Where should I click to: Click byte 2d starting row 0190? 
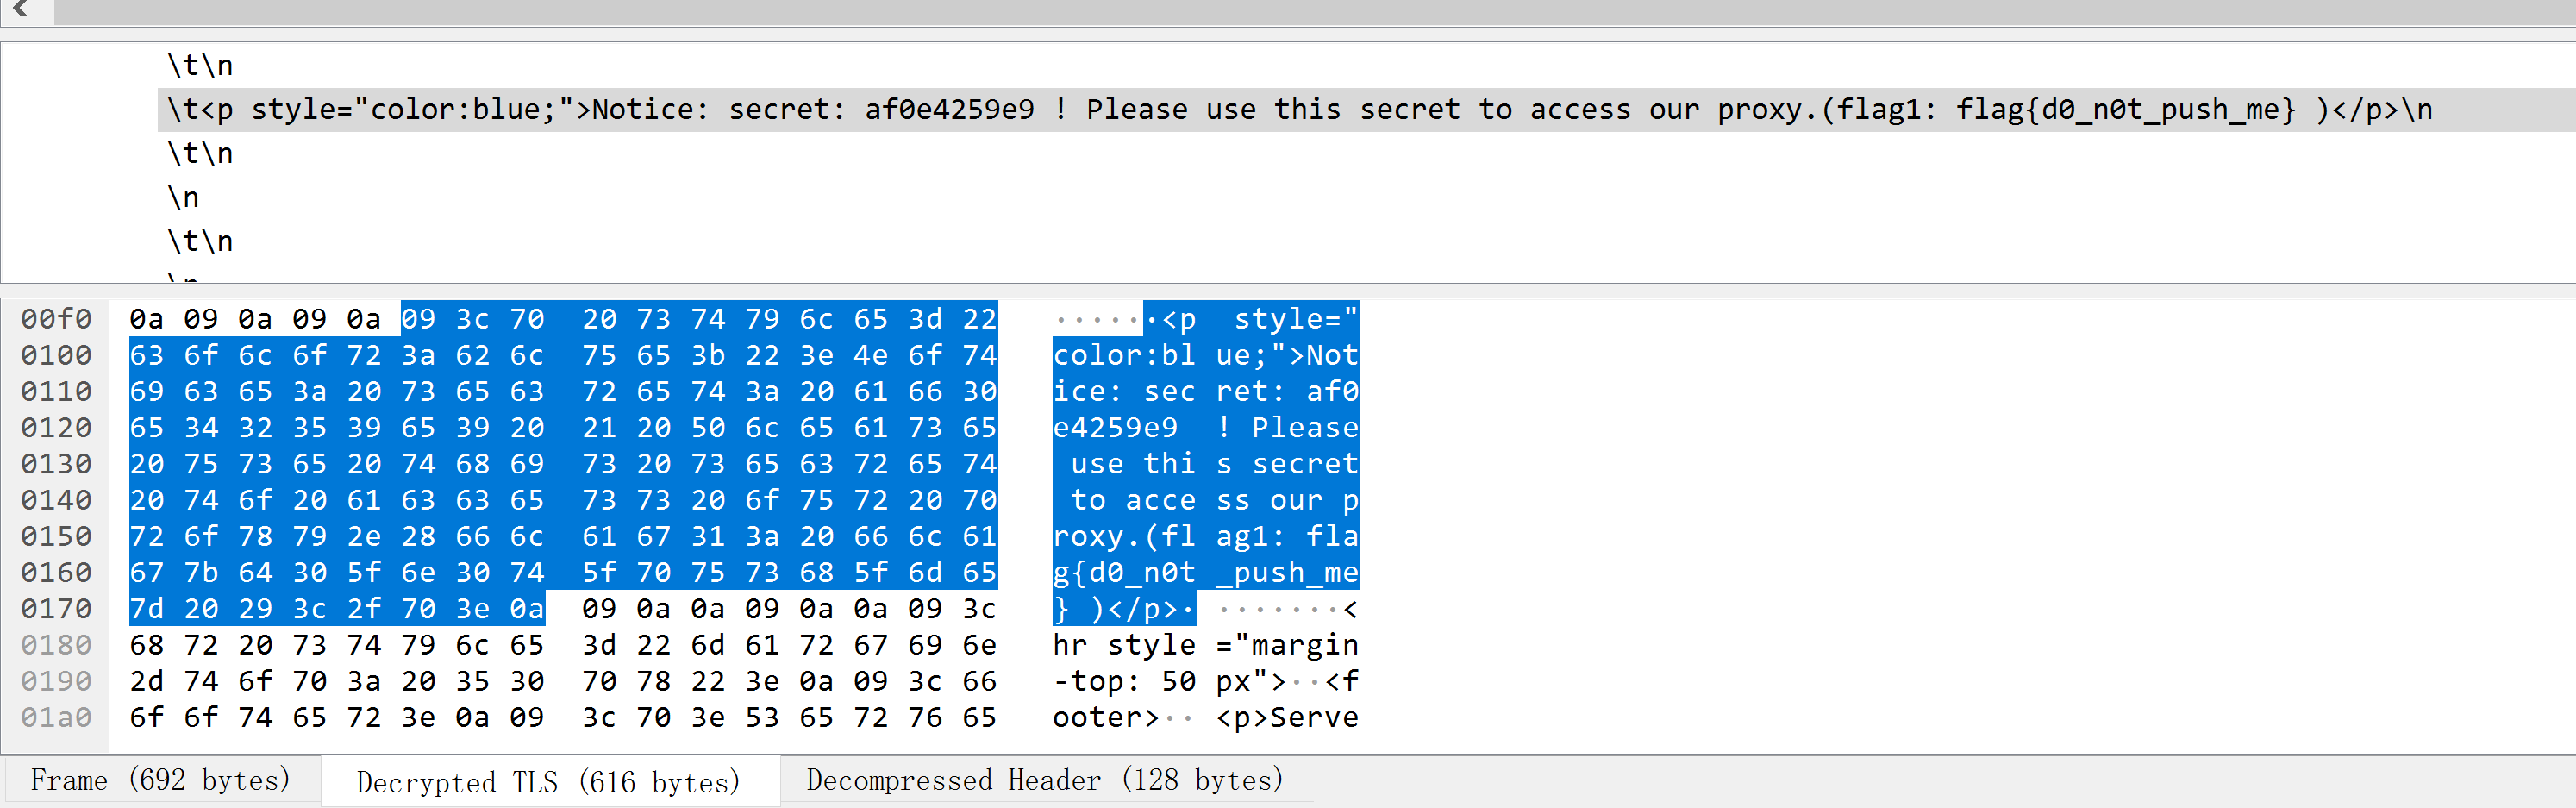point(147,682)
